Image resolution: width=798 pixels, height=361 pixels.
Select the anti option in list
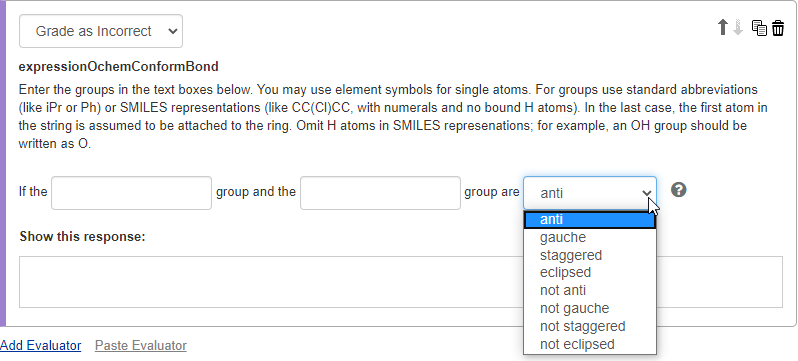point(590,219)
